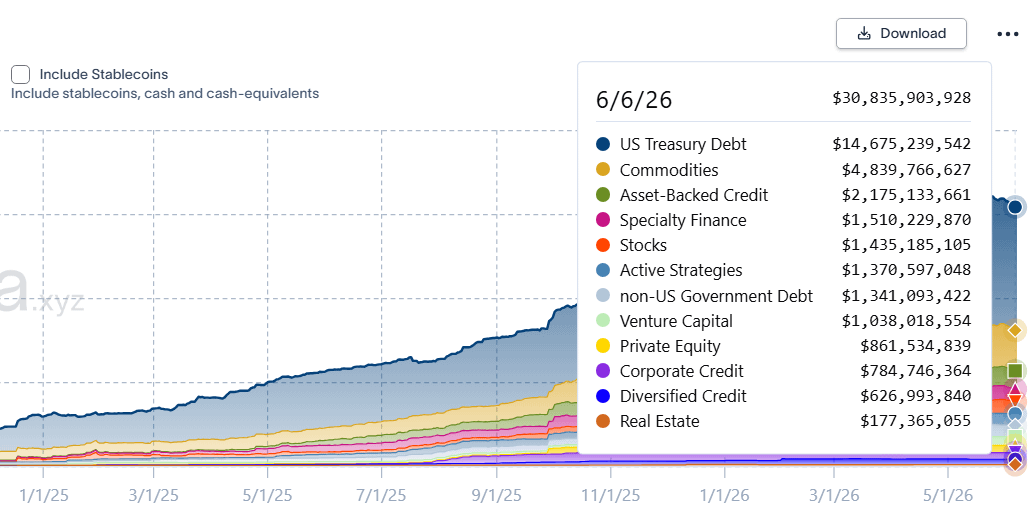Viewport: 1029px width, 519px height.
Task: Click the Download button
Action: (901, 33)
